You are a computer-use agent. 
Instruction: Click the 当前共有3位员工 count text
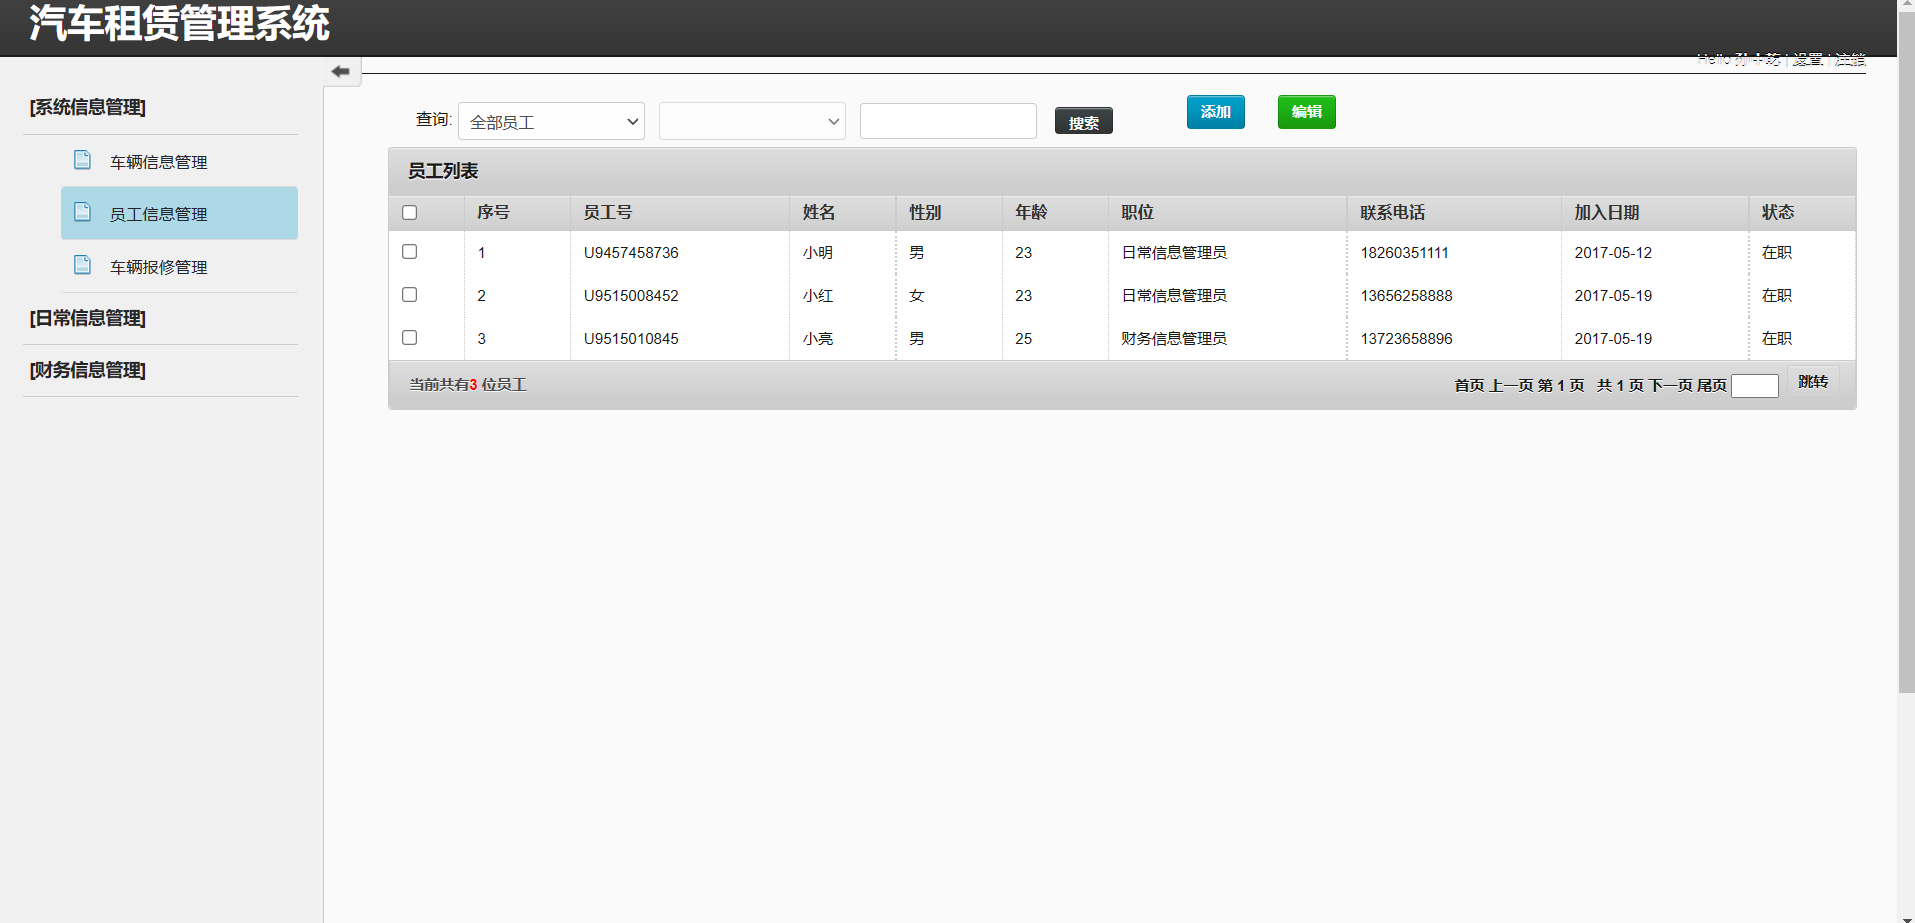pos(467,385)
